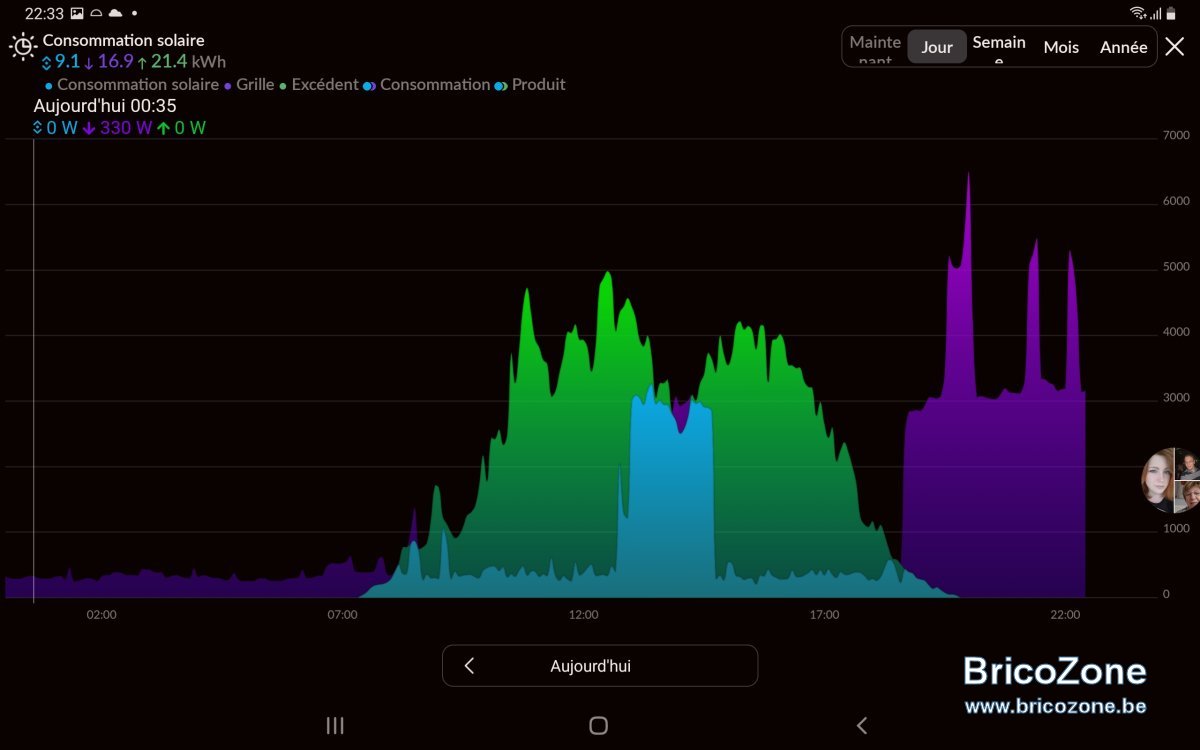This screenshot has width=1200, height=750.
Task: Toggle the Grille legend series
Action: [249, 85]
